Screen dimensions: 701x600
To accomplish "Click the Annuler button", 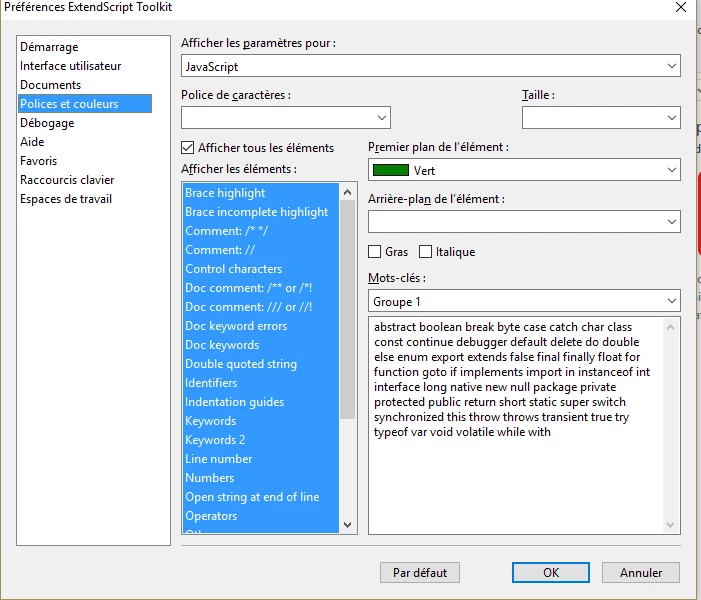I will (x=641, y=573).
